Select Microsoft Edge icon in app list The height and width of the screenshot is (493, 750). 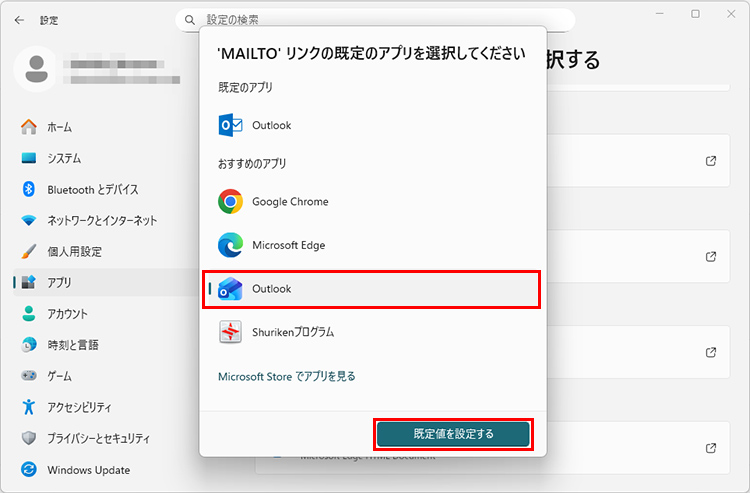click(230, 245)
